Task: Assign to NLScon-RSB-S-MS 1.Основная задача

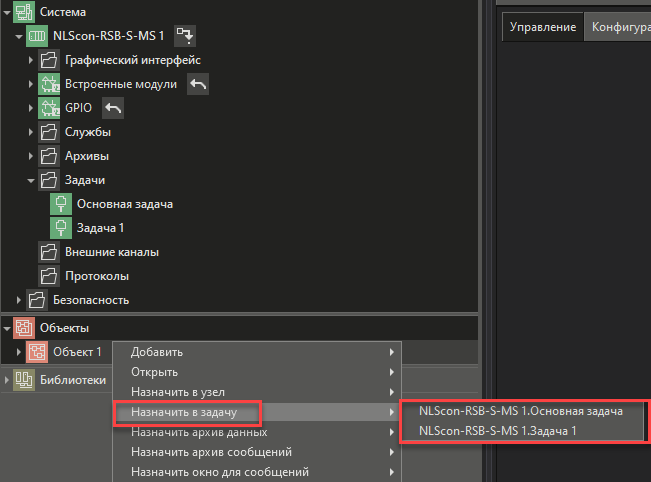Action: tap(521, 411)
